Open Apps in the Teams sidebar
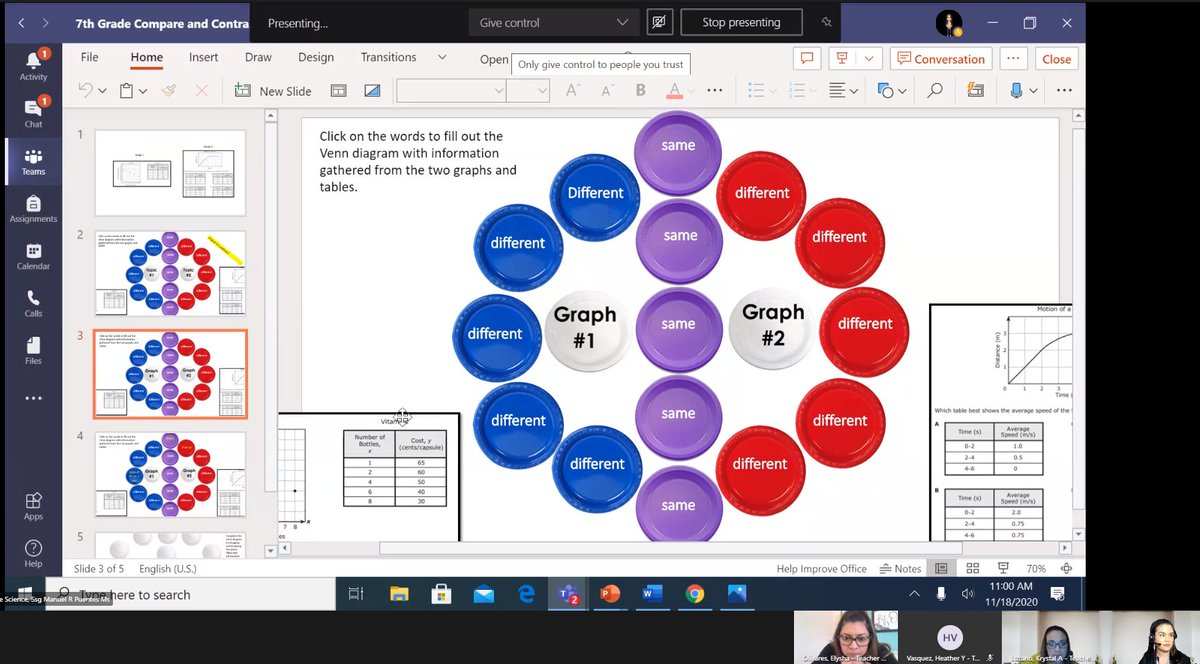The height and width of the screenshot is (664, 1200). tap(33, 506)
